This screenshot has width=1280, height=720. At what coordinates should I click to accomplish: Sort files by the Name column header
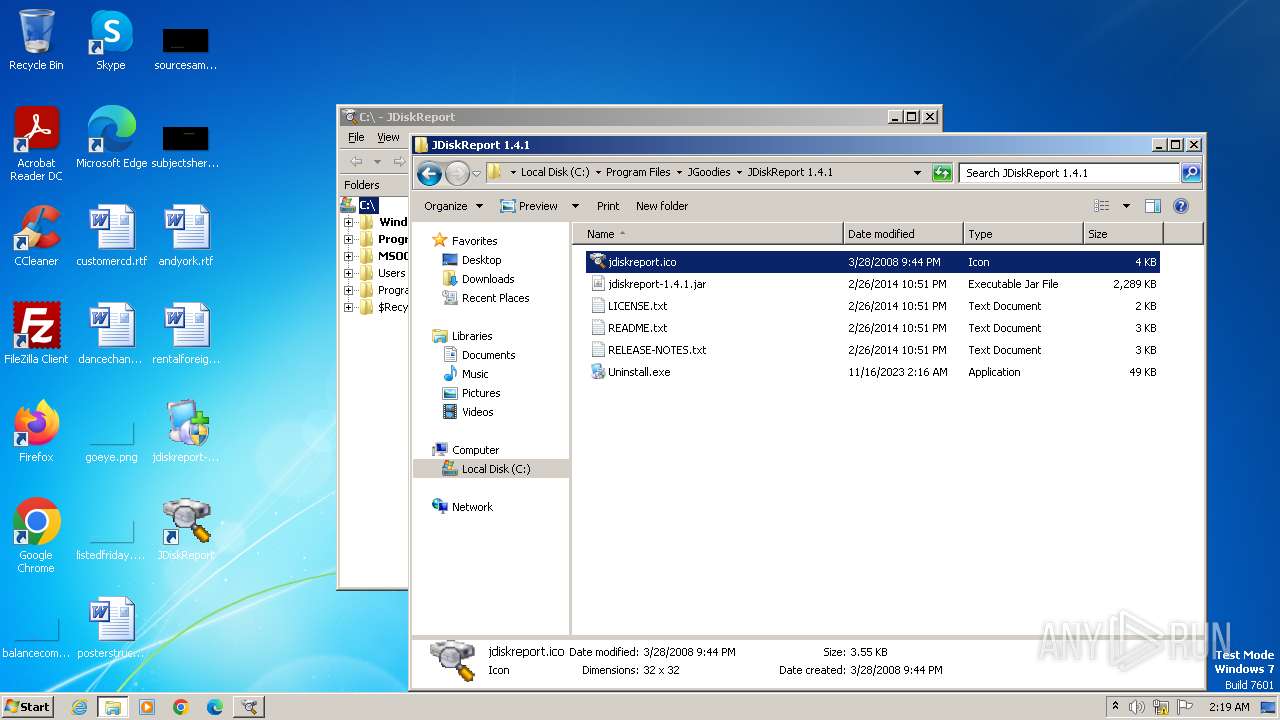coord(708,234)
